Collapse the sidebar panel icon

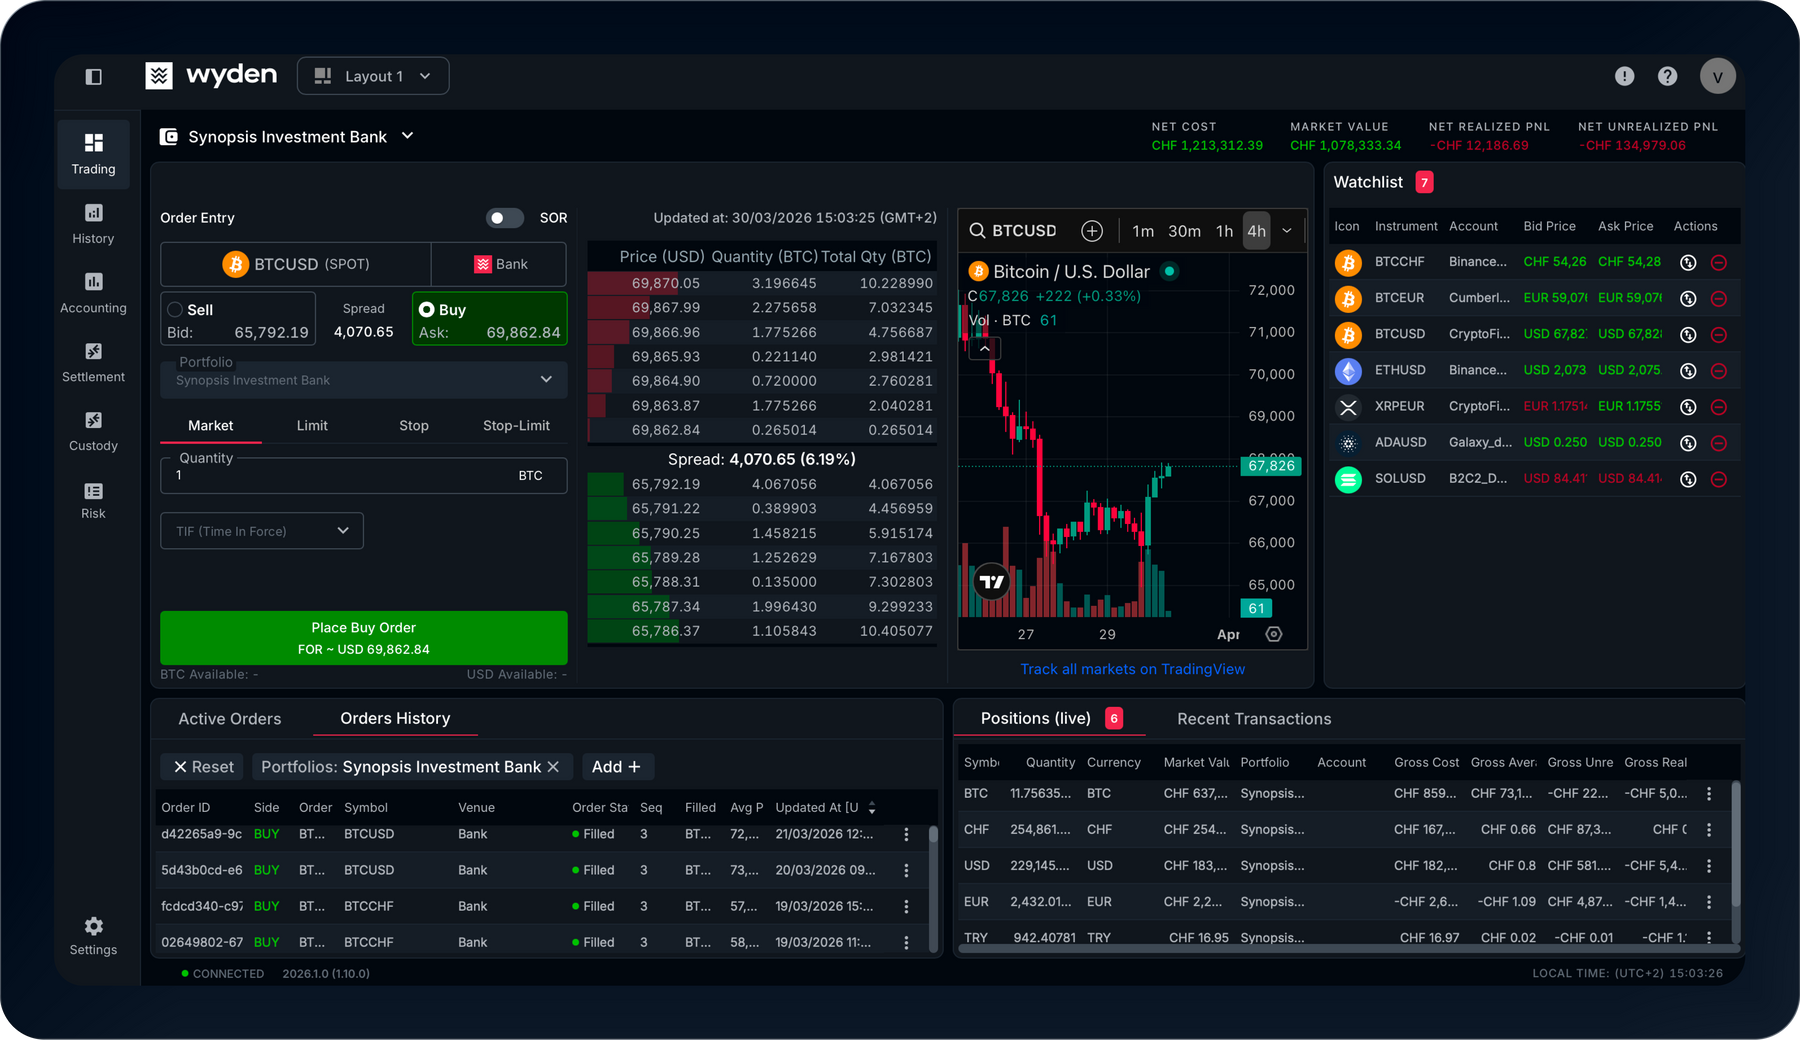tap(94, 77)
